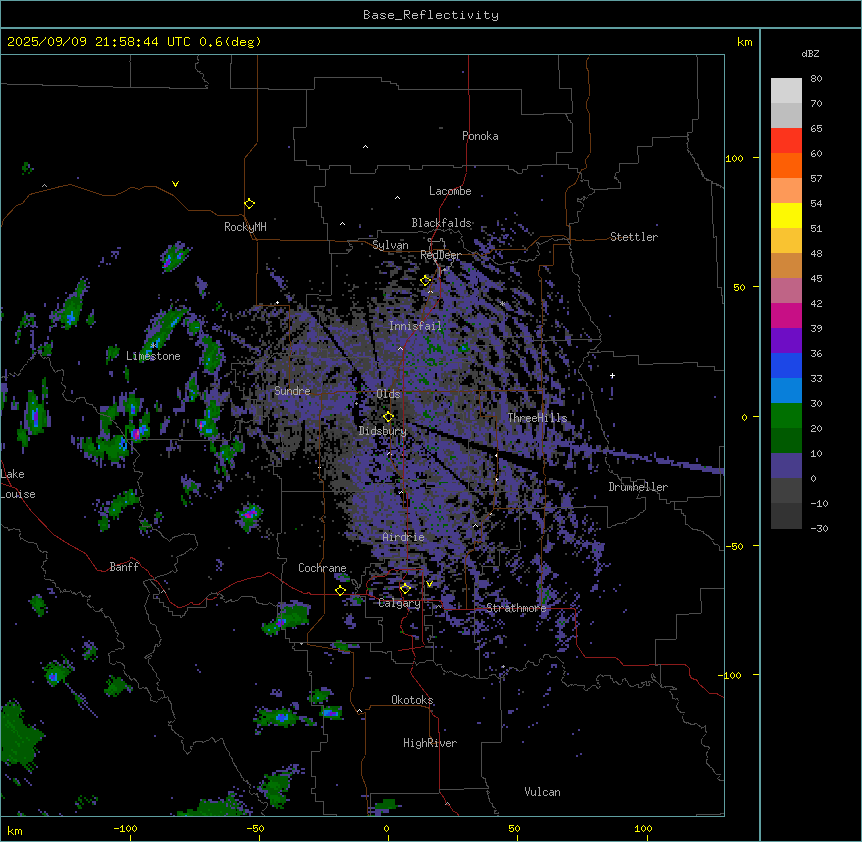Select the Calgary label
The height and width of the screenshot is (842, 862).
click(399, 603)
